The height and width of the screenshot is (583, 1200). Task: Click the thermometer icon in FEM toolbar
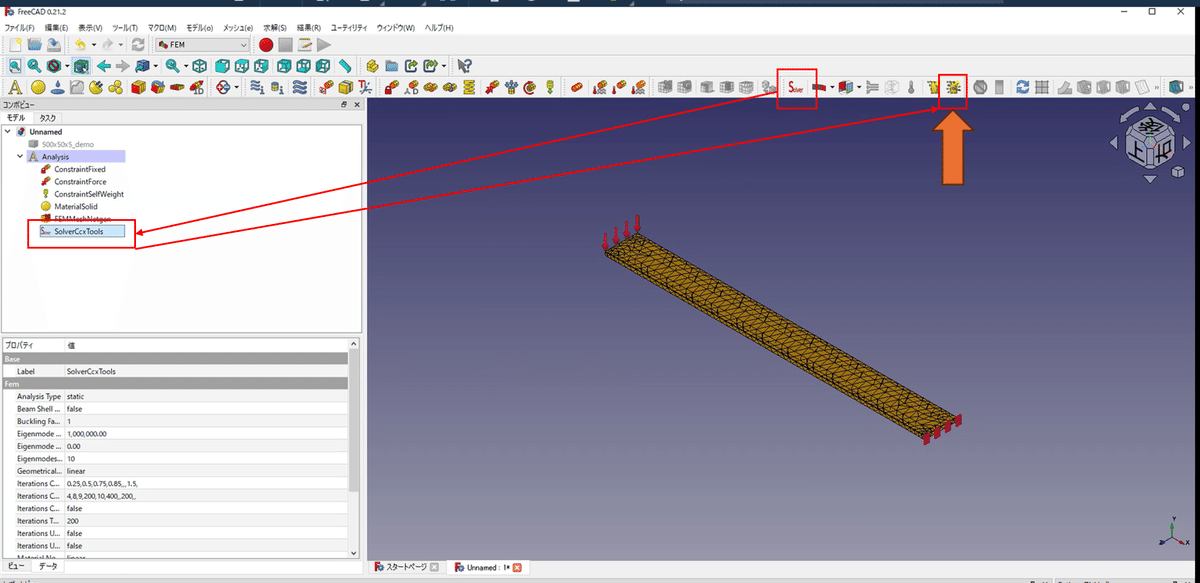pos(911,87)
